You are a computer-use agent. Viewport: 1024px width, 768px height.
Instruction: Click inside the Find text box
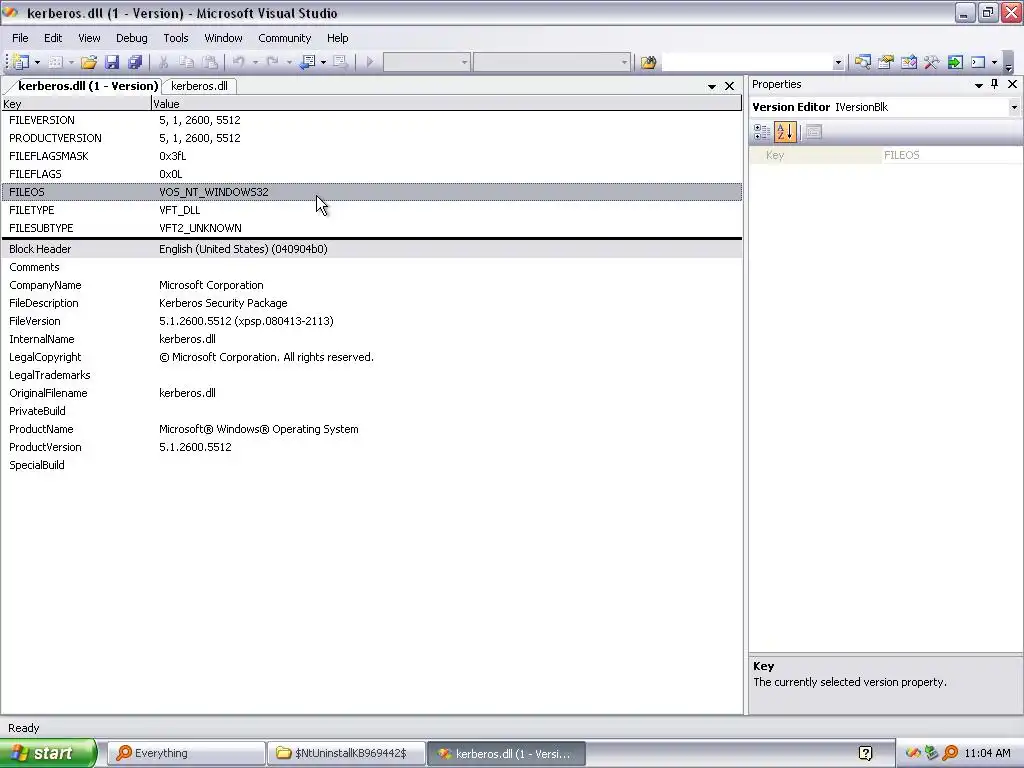pyautogui.click(x=746, y=62)
